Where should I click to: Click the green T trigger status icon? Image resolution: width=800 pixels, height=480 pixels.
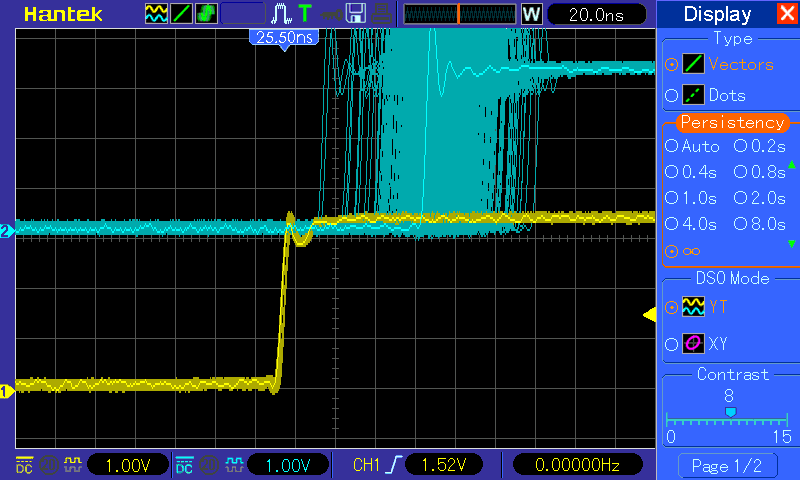tap(305, 14)
